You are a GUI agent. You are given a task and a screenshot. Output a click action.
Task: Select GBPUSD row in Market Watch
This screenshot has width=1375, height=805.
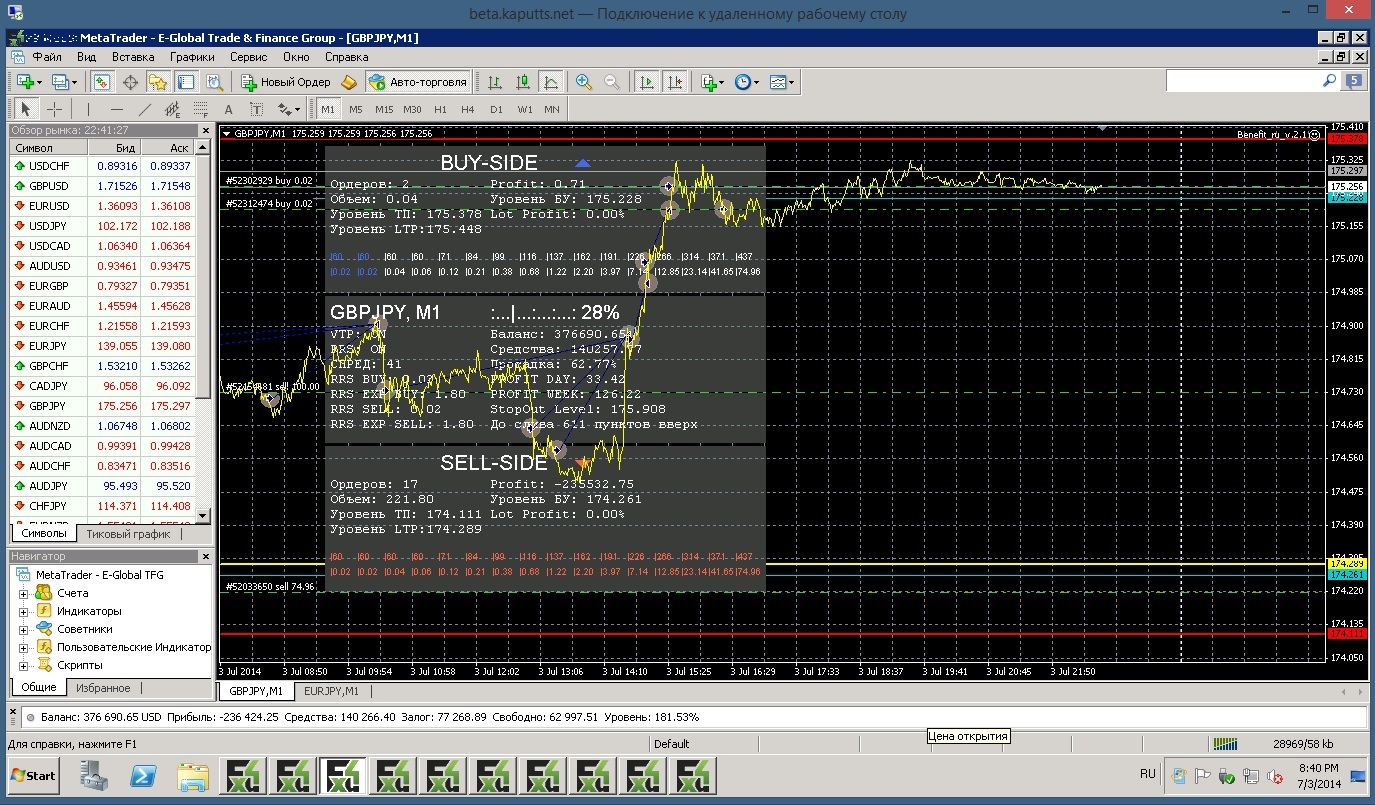tap(49, 186)
